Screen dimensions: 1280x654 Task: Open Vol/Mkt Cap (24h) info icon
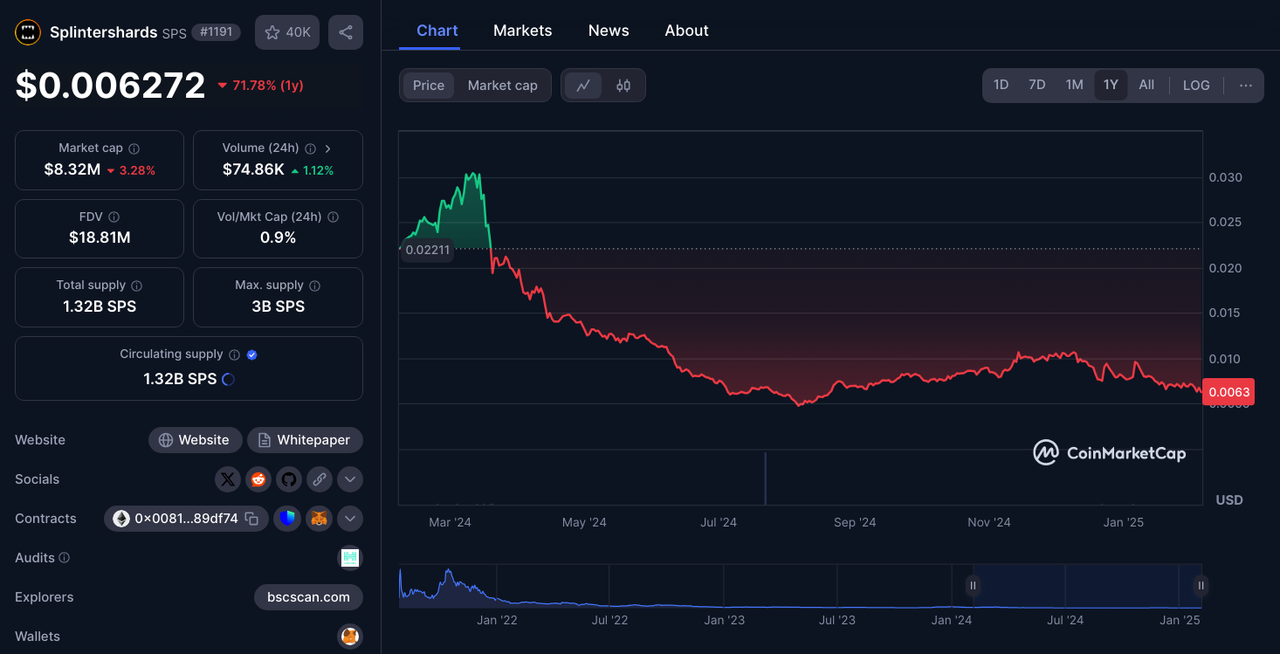coord(333,217)
